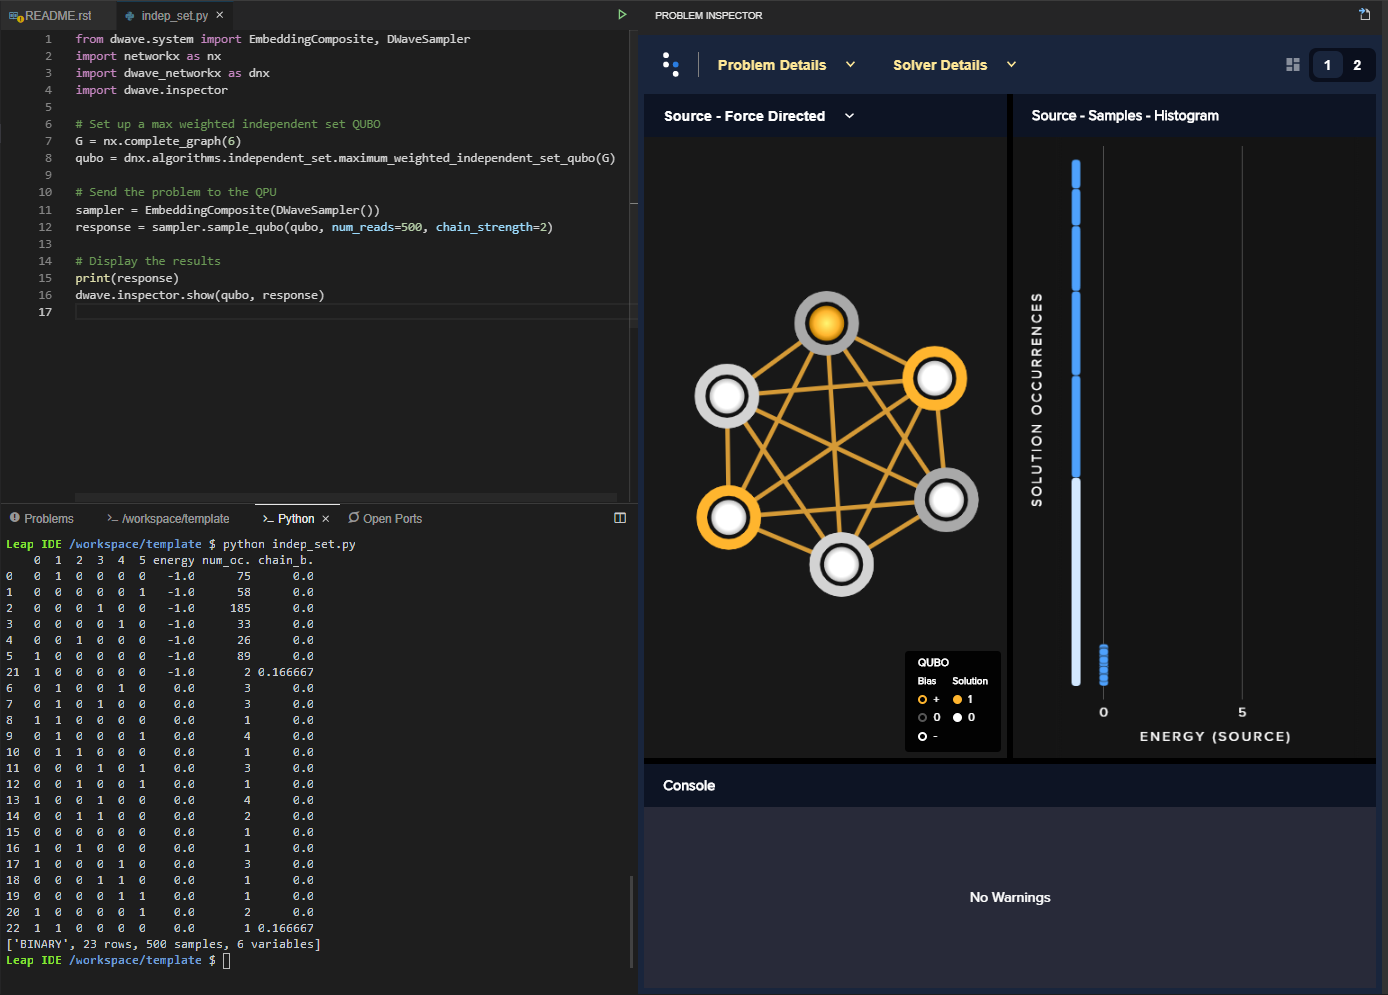
Task: Click the Source - Samples - Histogram title
Action: point(1125,116)
